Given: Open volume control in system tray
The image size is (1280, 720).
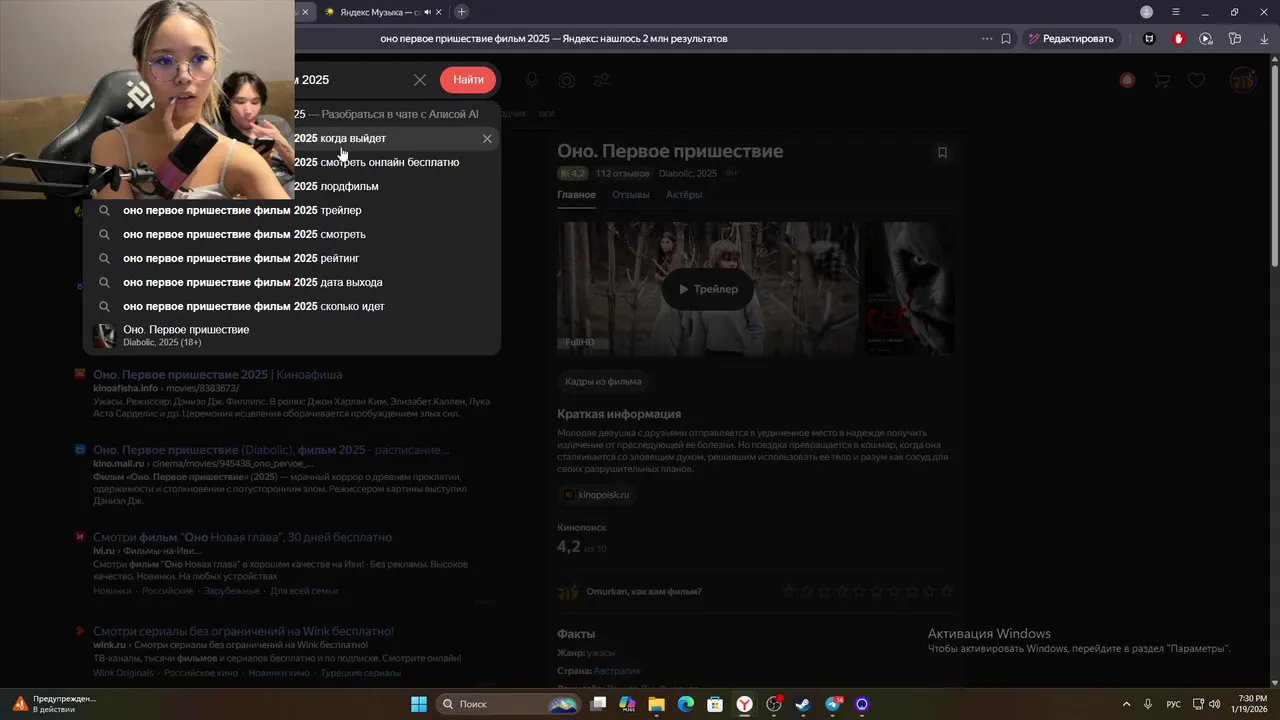Looking at the screenshot, I should [x=1215, y=704].
